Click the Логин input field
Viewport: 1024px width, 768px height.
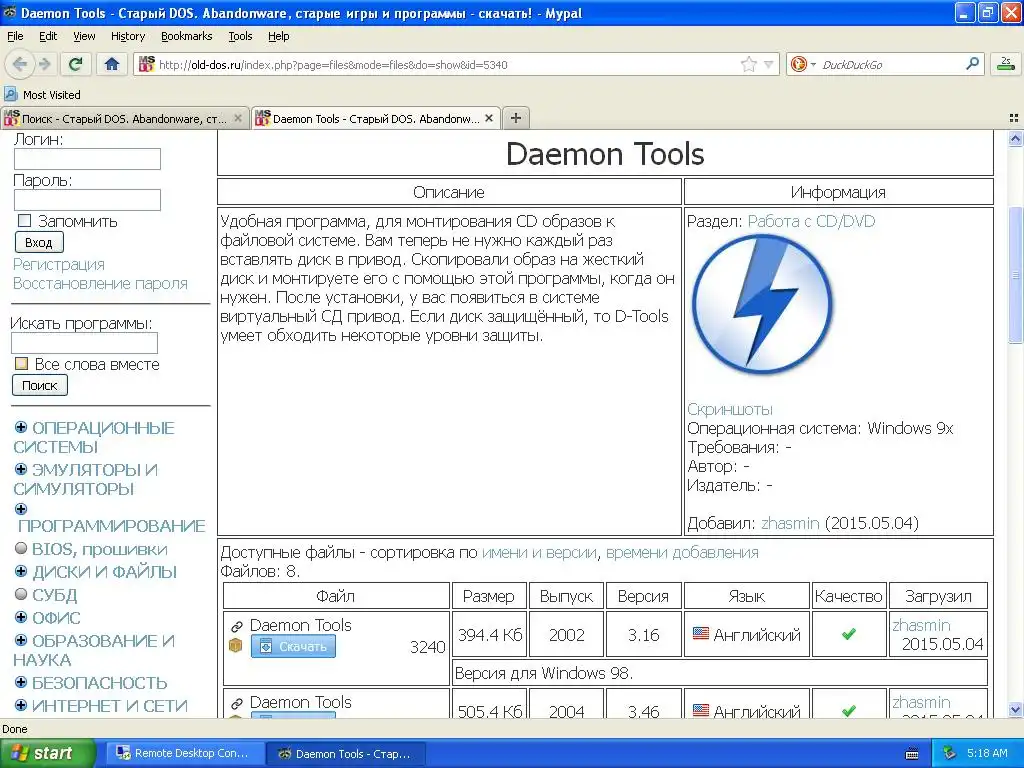point(87,159)
